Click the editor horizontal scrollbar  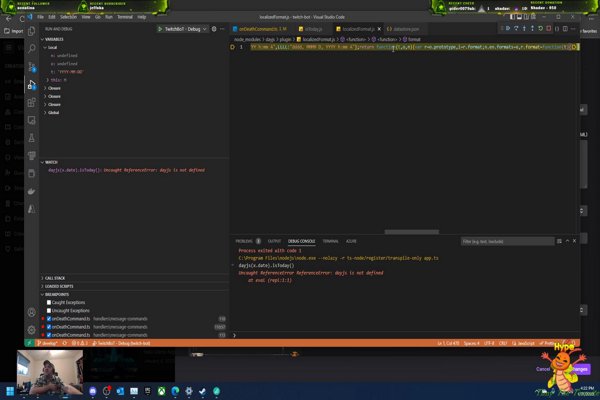pos(412,232)
